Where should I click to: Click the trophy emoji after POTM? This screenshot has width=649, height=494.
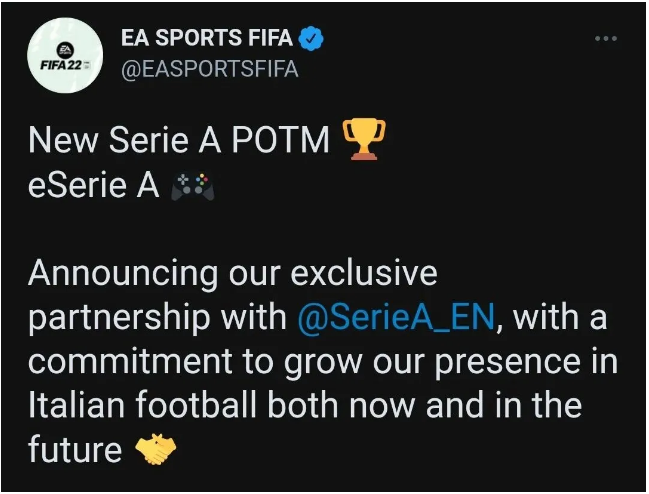[x=364, y=139]
